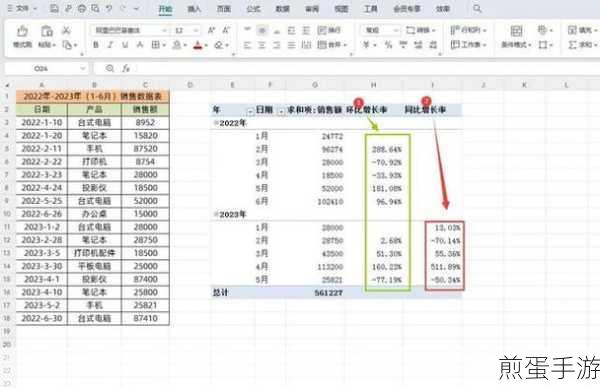Increase font size with the A+ icon
This screenshot has width=600, height=388.
pos(211,30)
